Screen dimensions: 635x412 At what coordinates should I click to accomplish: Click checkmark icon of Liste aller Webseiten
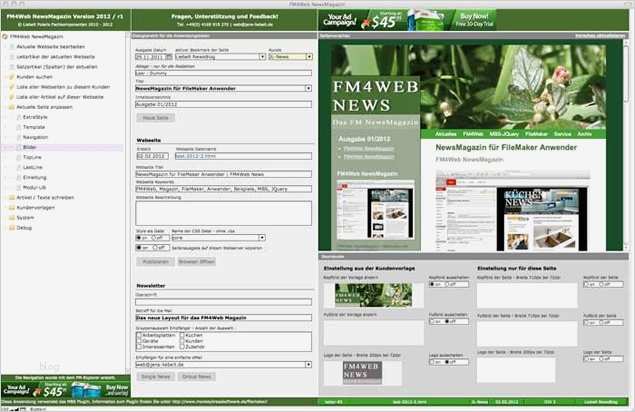[12, 87]
